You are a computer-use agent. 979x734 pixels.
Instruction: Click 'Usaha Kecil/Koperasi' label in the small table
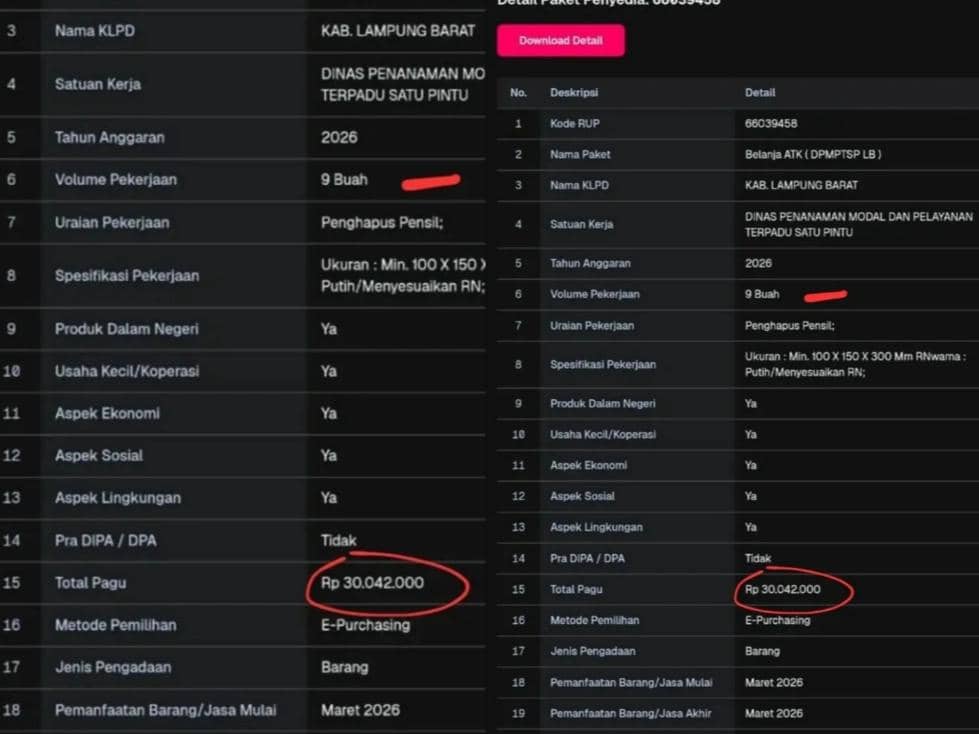(603, 434)
